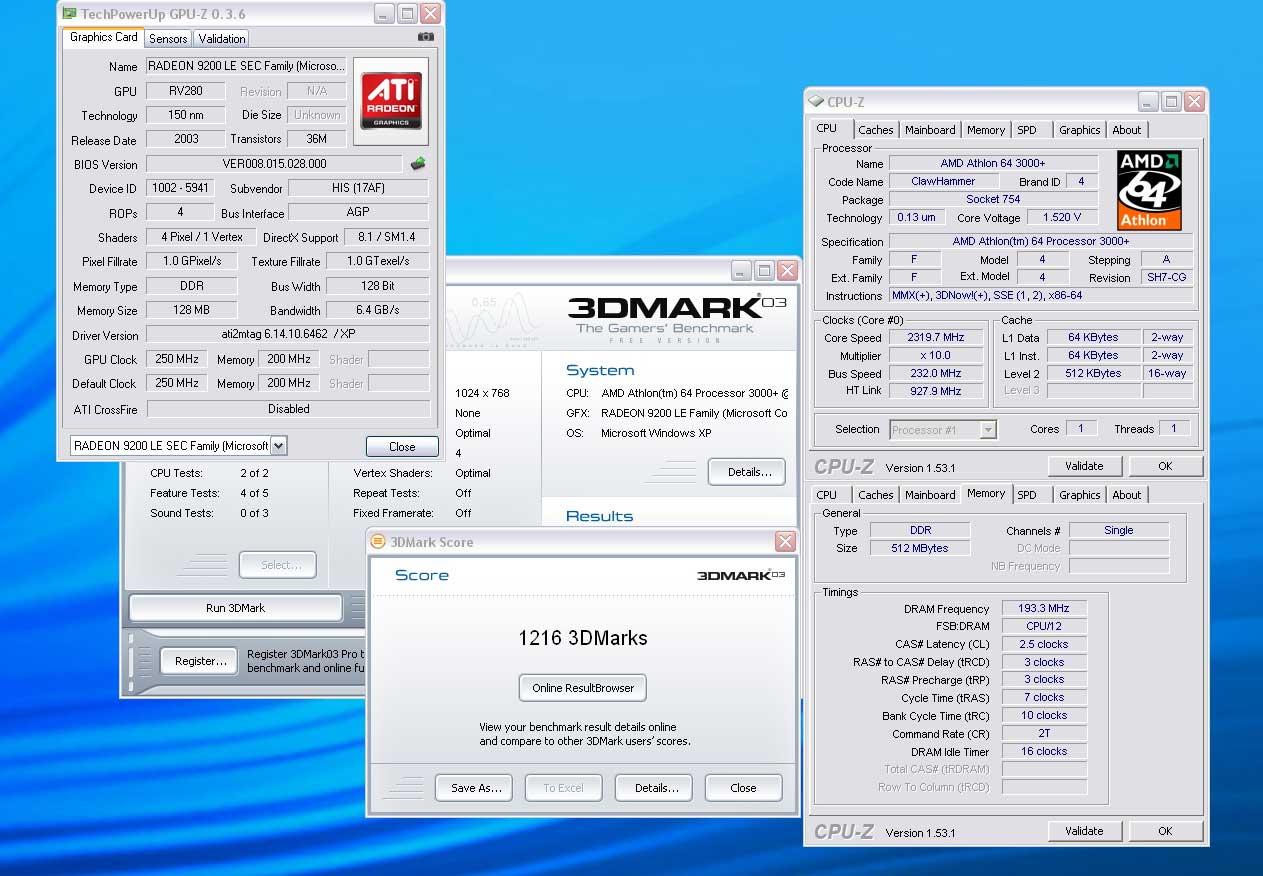The height and width of the screenshot is (876, 1263).
Task: Click the ClawHammer code name field
Action: pyautogui.click(x=944, y=181)
